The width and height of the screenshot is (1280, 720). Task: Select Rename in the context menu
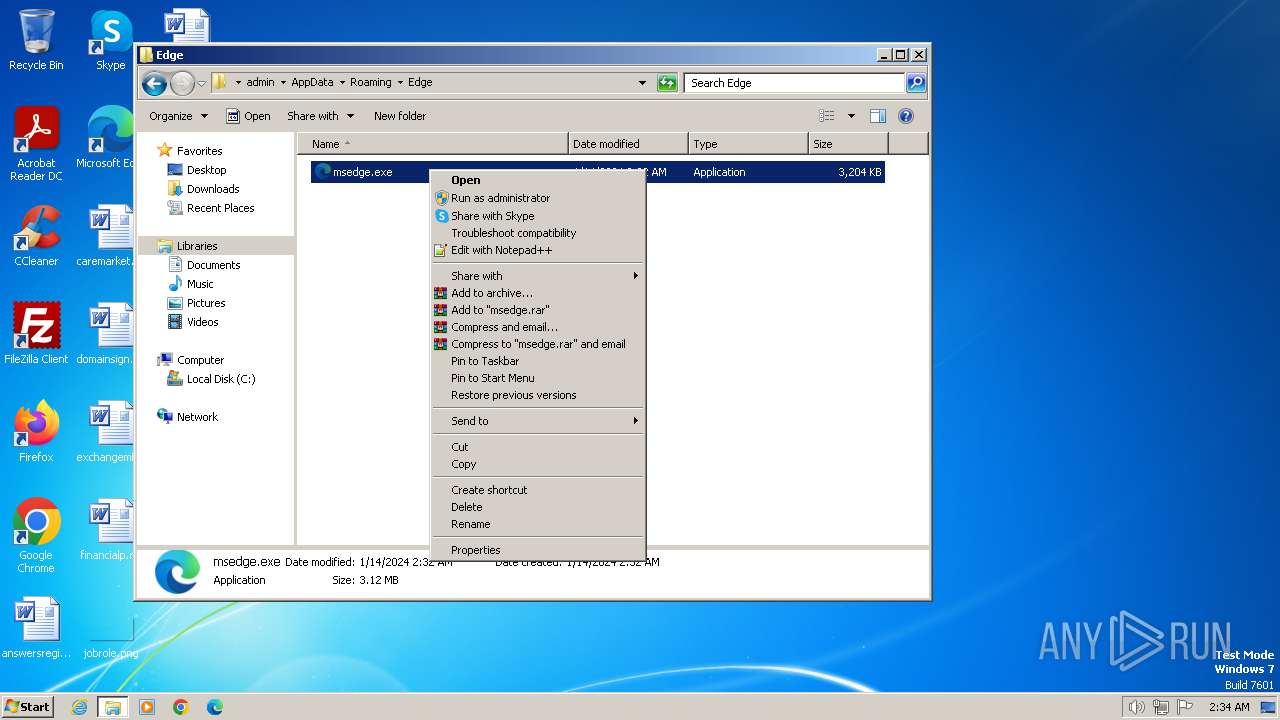click(x=538, y=524)
